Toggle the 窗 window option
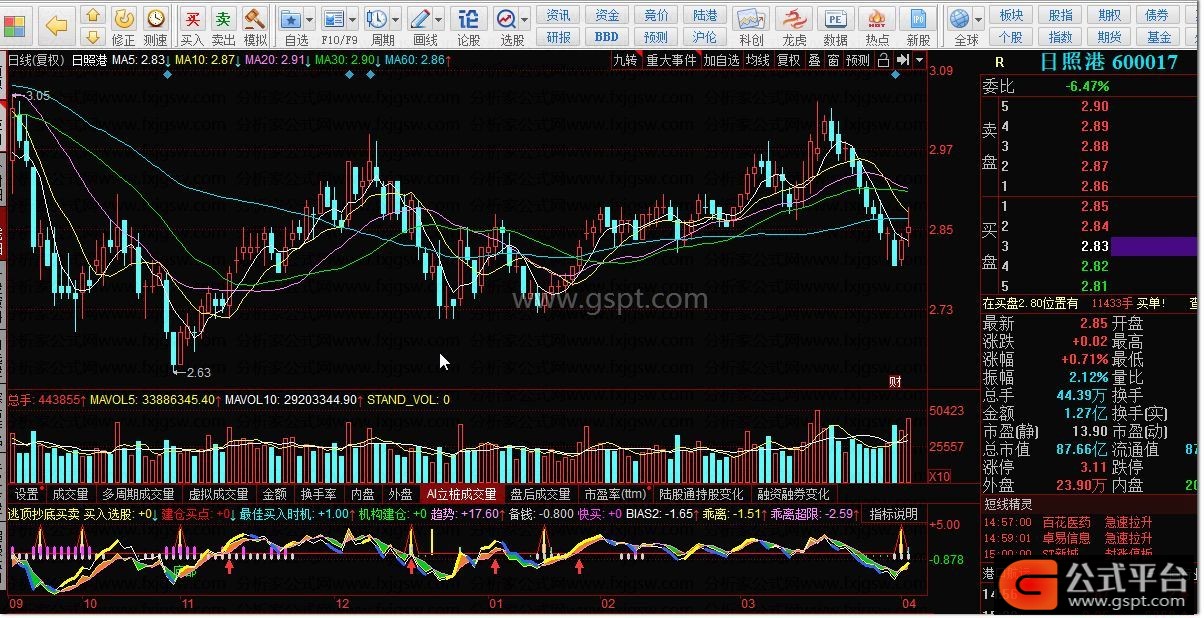Image resolution: width=1204 pixels, height=618 pixels. click(833, 60)
